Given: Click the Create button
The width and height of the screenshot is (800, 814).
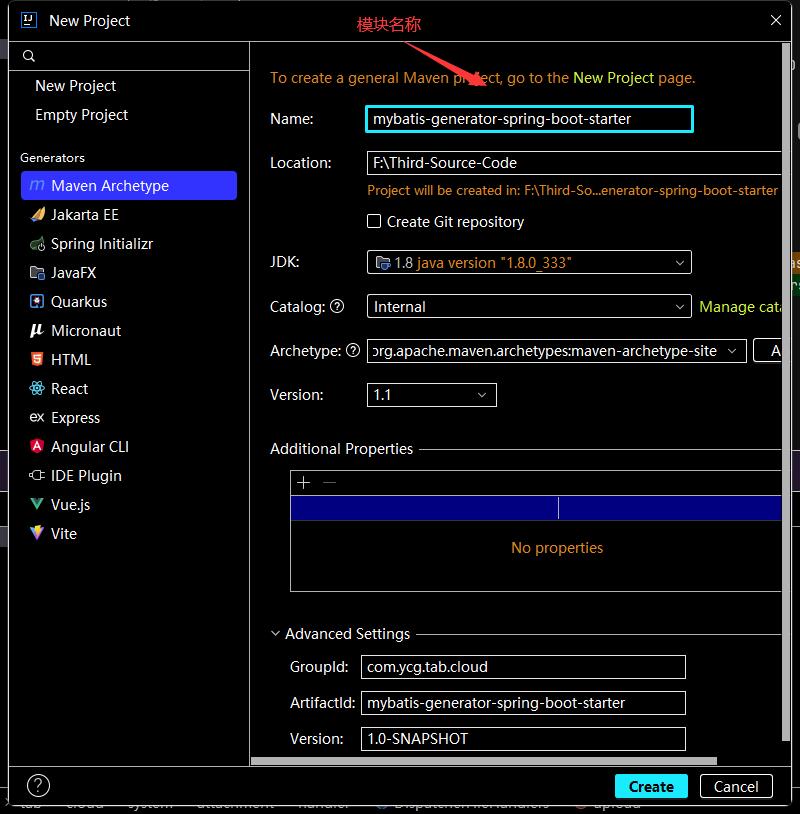Looking at the screenshot, I should click(651, 787).
